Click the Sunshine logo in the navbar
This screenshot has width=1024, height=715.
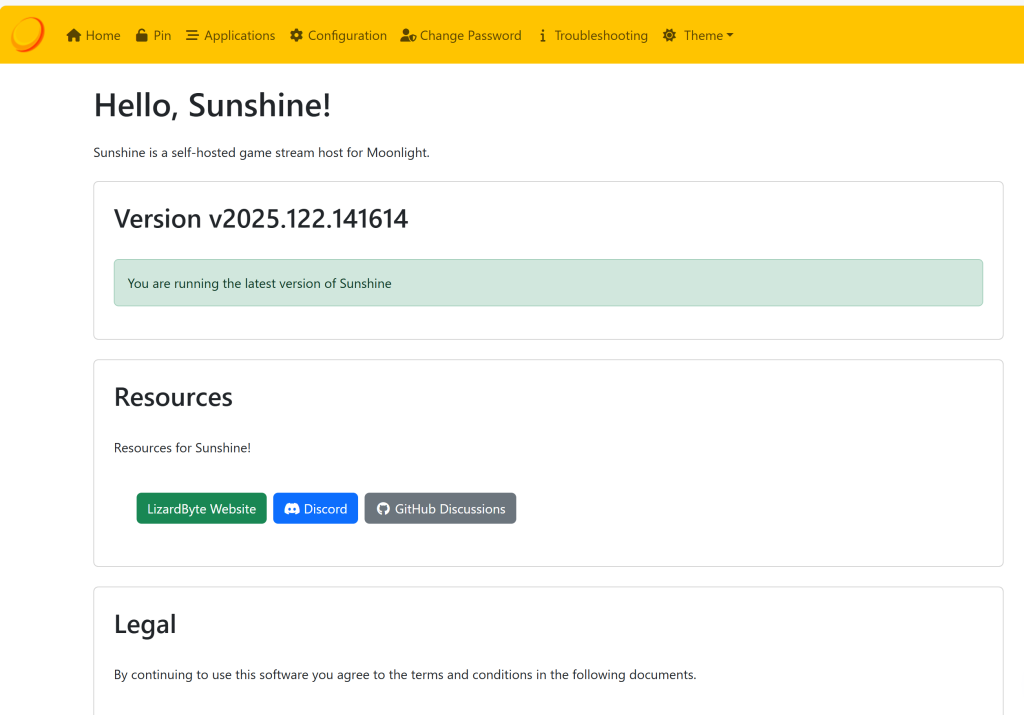coord(27,35)
